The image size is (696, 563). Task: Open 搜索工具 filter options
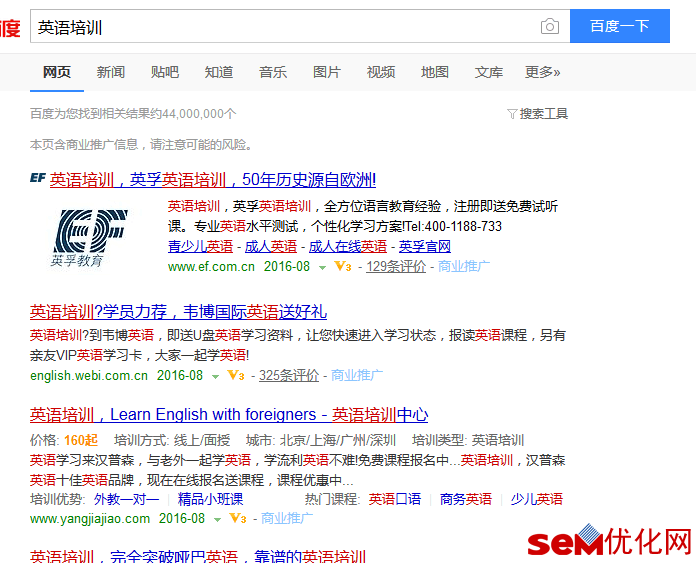pos(544,114)
